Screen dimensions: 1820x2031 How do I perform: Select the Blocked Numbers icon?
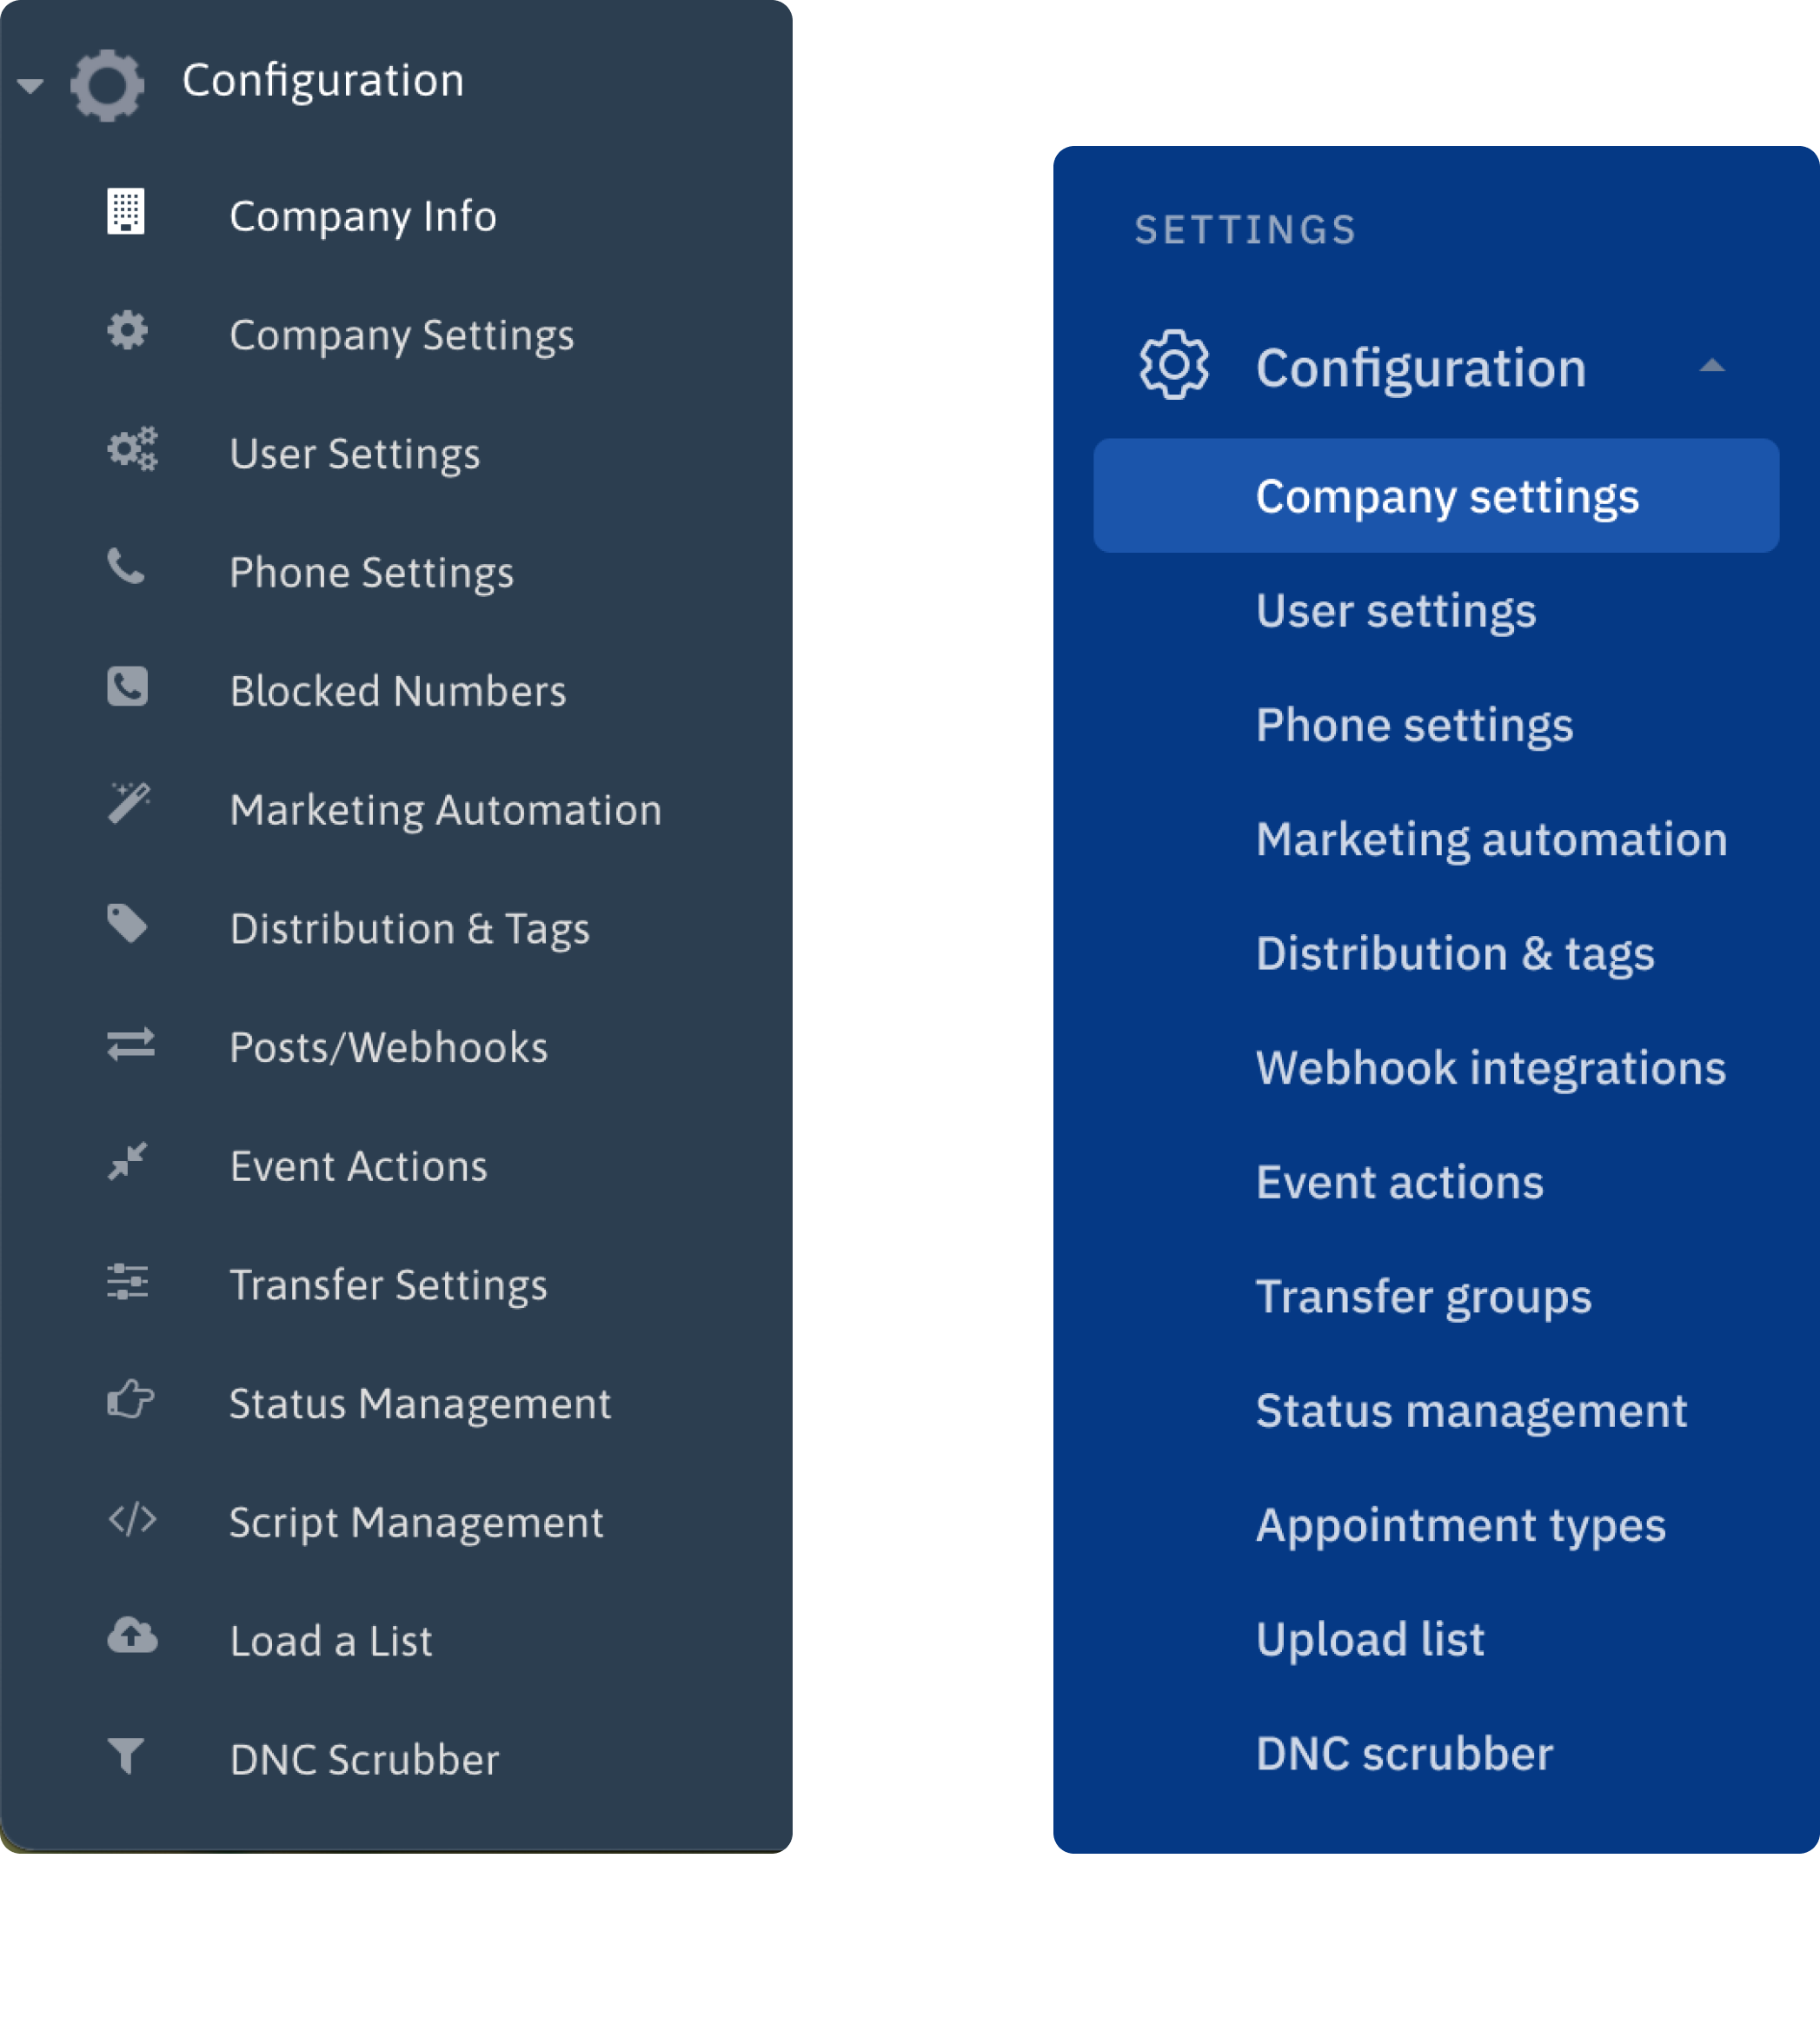tap(127, 687)
